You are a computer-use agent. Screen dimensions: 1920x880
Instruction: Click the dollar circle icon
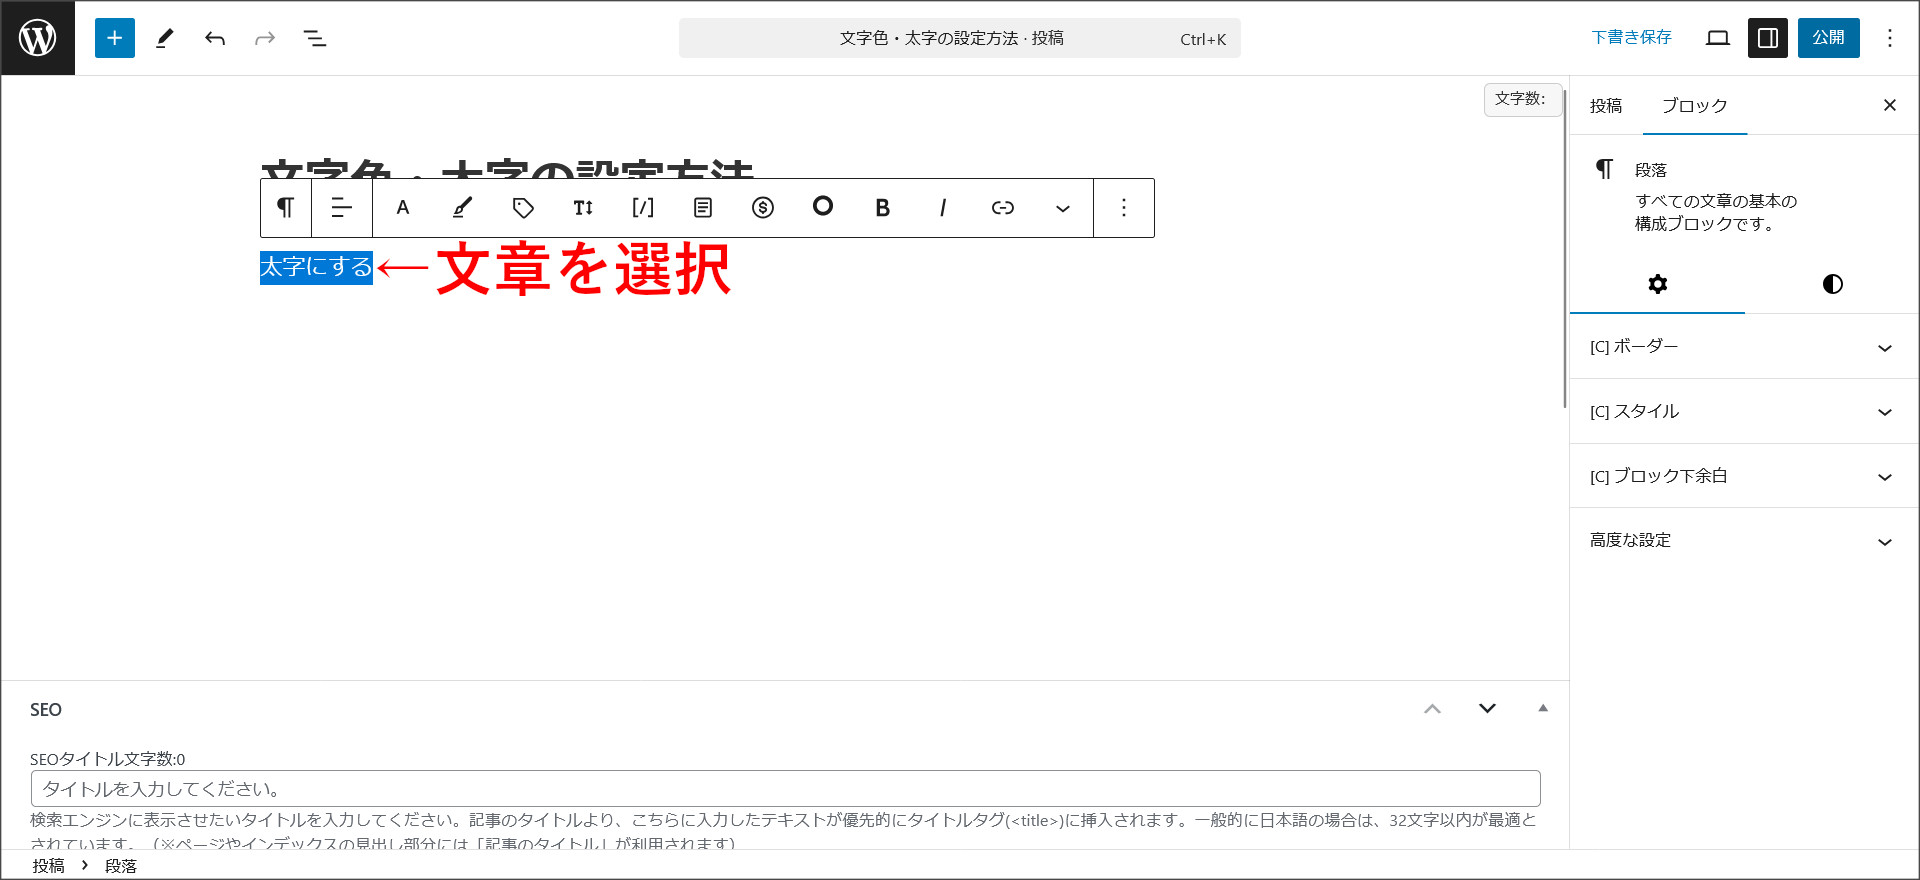tap(763, 208)
